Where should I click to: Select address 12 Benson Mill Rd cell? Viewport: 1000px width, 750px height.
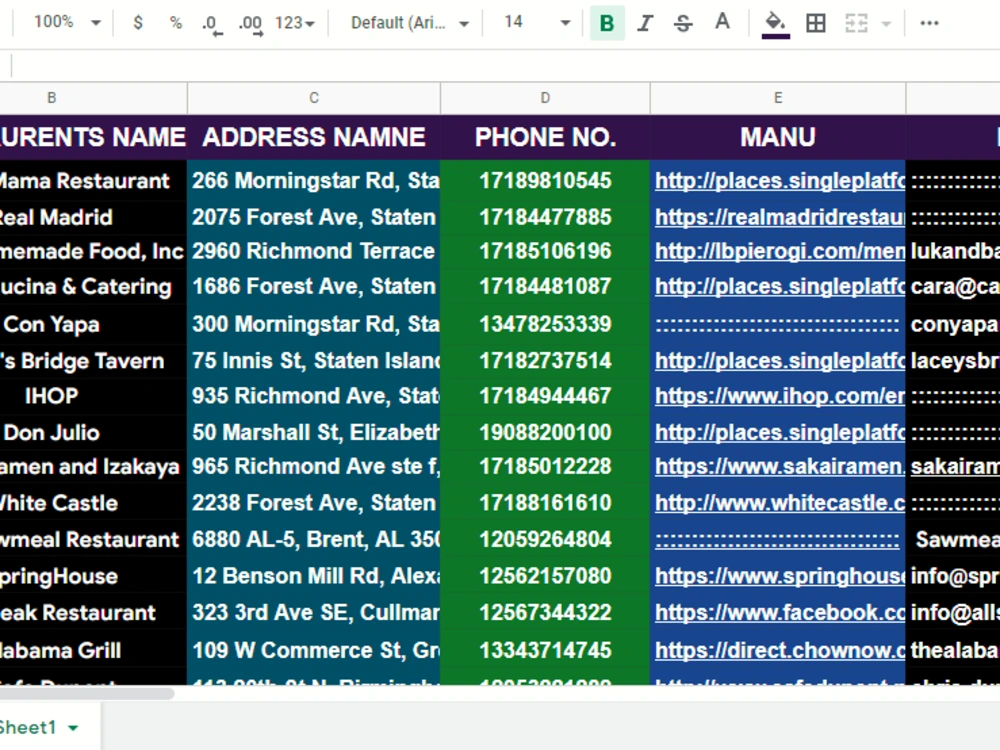(314, 577)
